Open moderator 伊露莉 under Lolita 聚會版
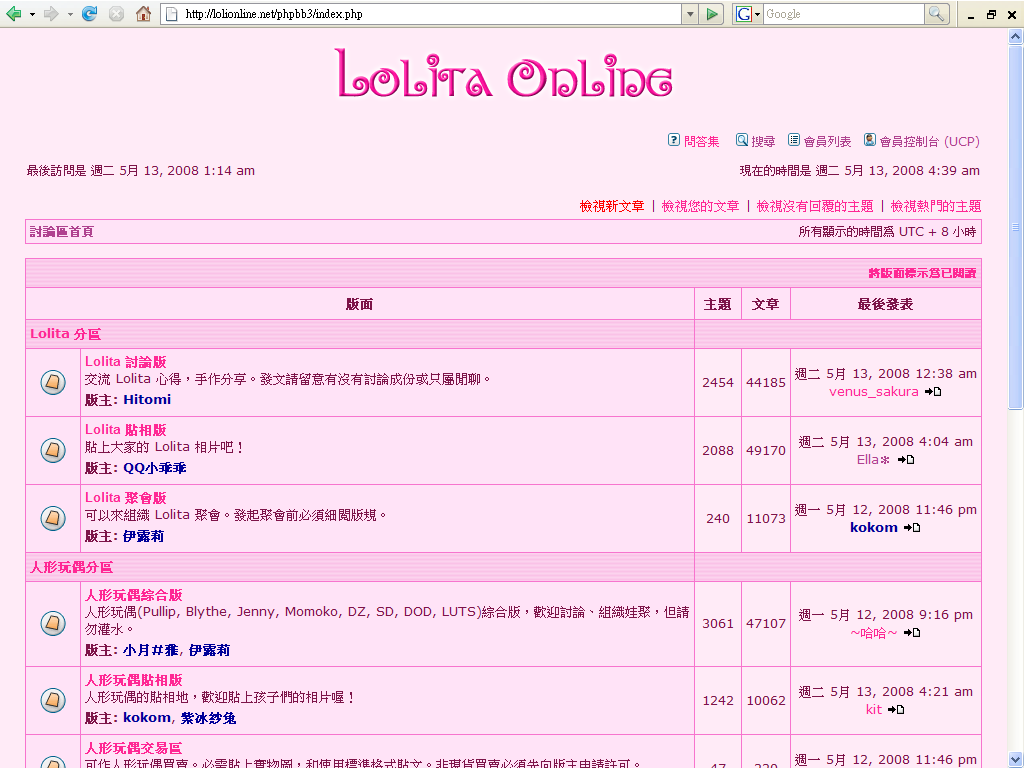The image size is (1024, 768). [x=144, y=536]
